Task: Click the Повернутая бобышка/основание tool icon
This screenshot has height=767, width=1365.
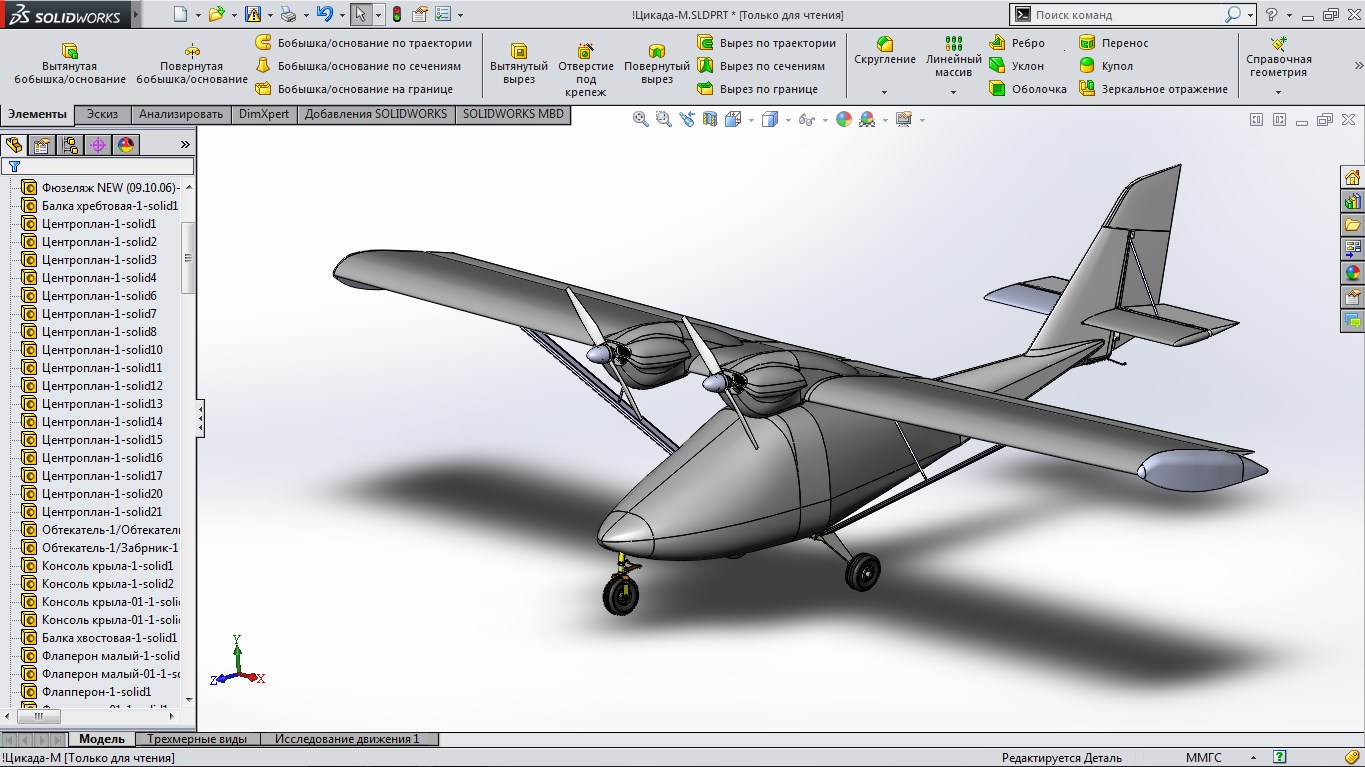Action: click(192, 51)
